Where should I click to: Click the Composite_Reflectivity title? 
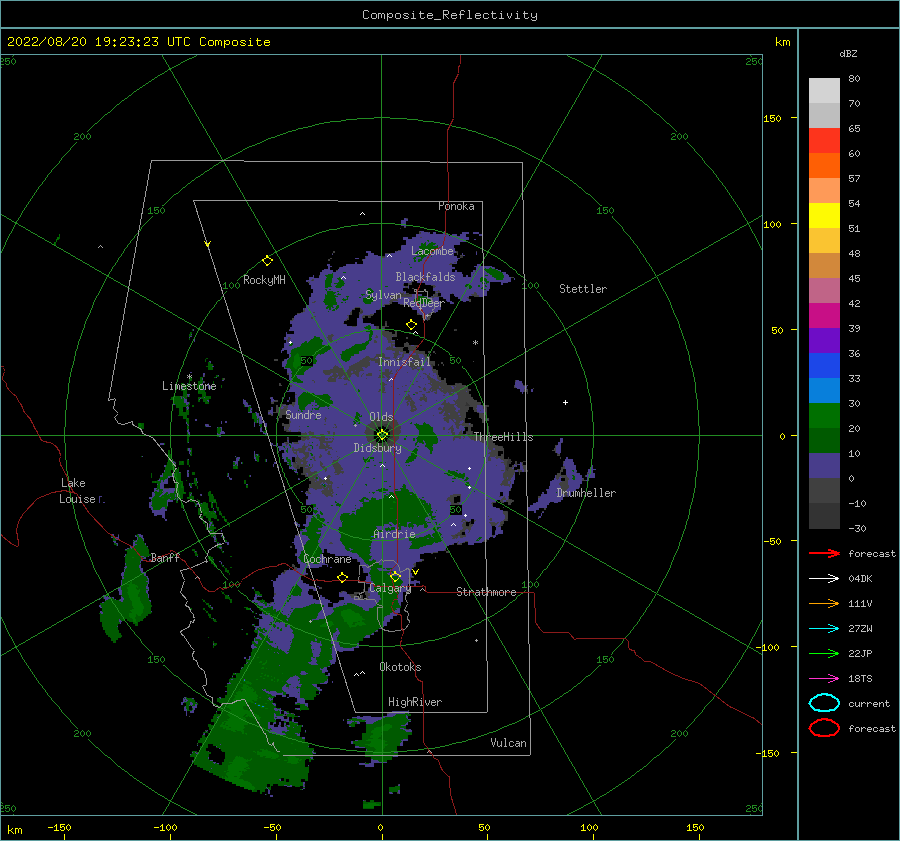pyautogui.click(x=450, y=15)
